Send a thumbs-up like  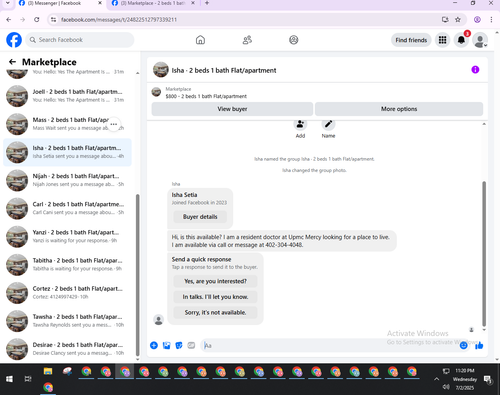pyautogui.click(x=479, y=345)
